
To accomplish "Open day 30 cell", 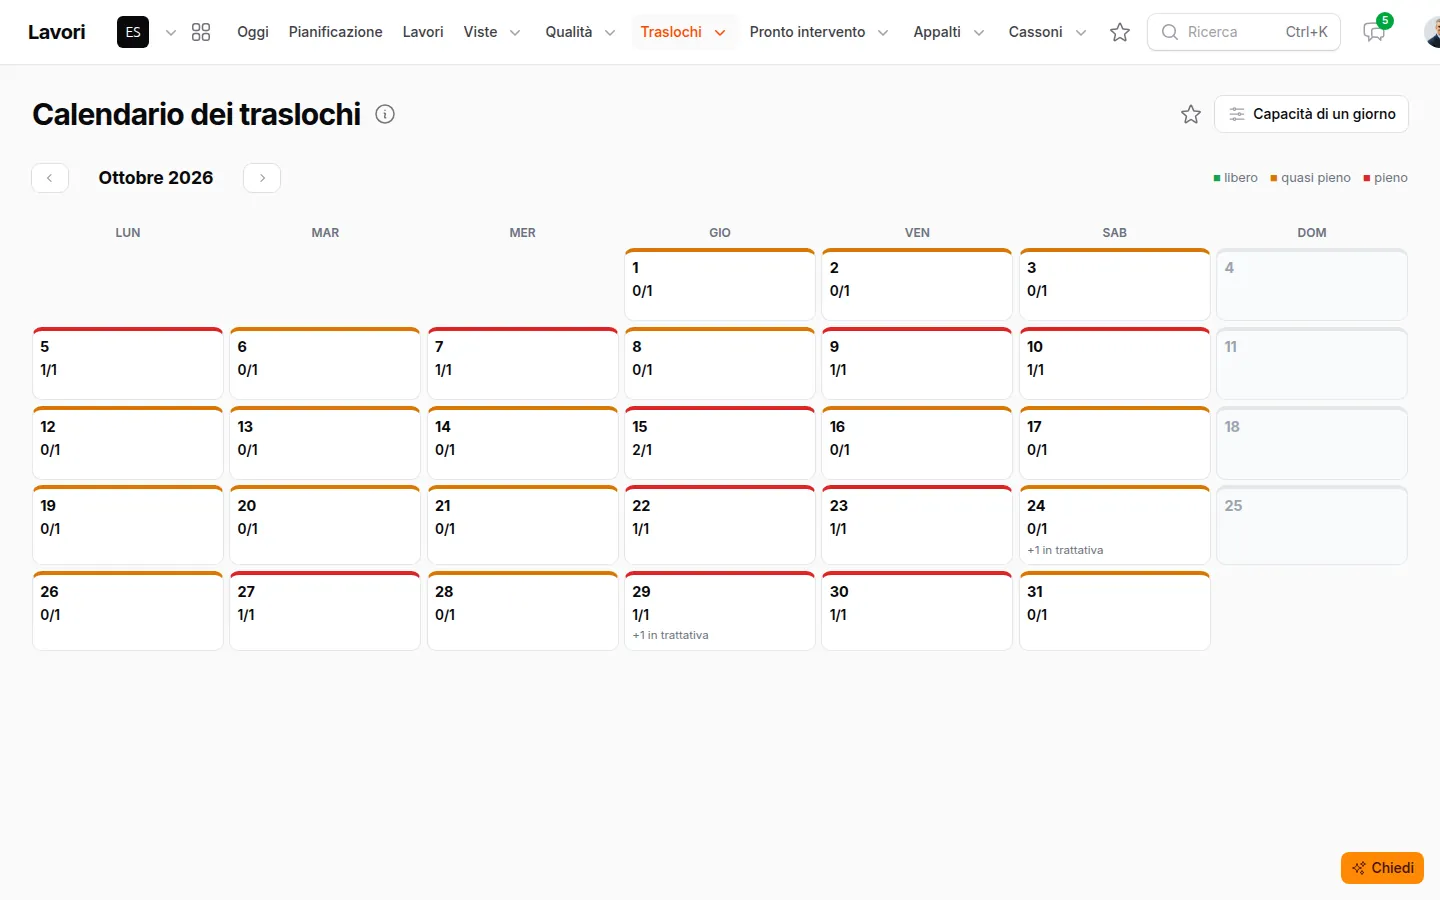I will tap(917, 611).
